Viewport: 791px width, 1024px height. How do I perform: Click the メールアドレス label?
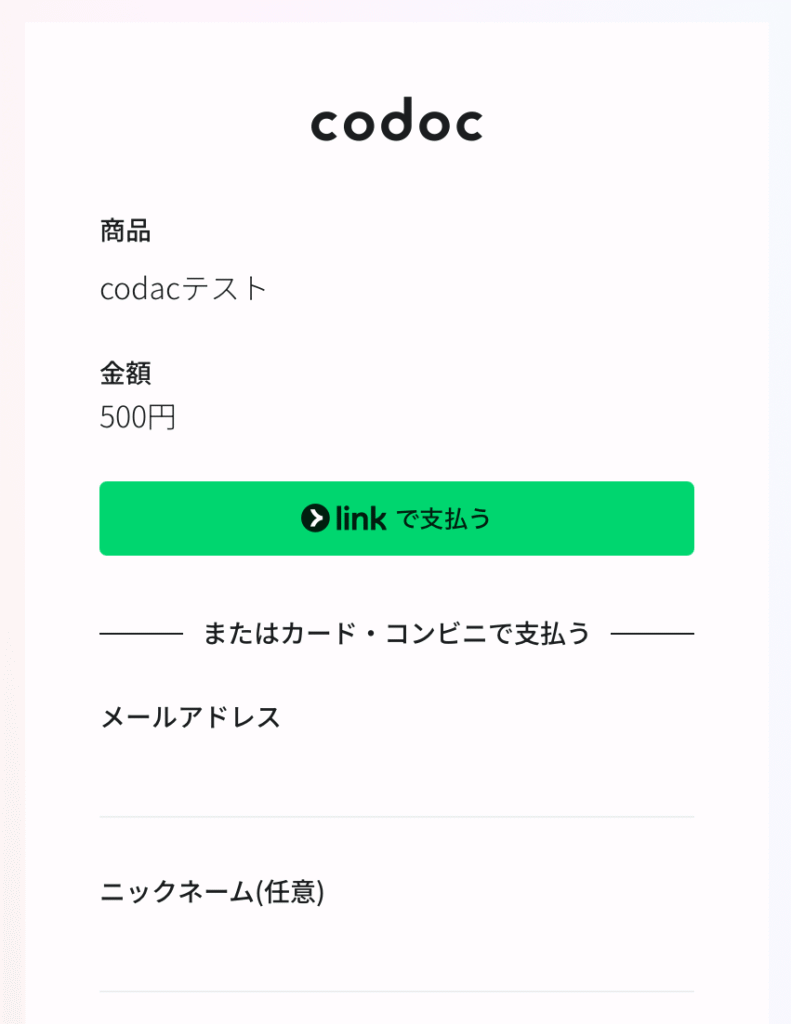(x=190, y=718)
